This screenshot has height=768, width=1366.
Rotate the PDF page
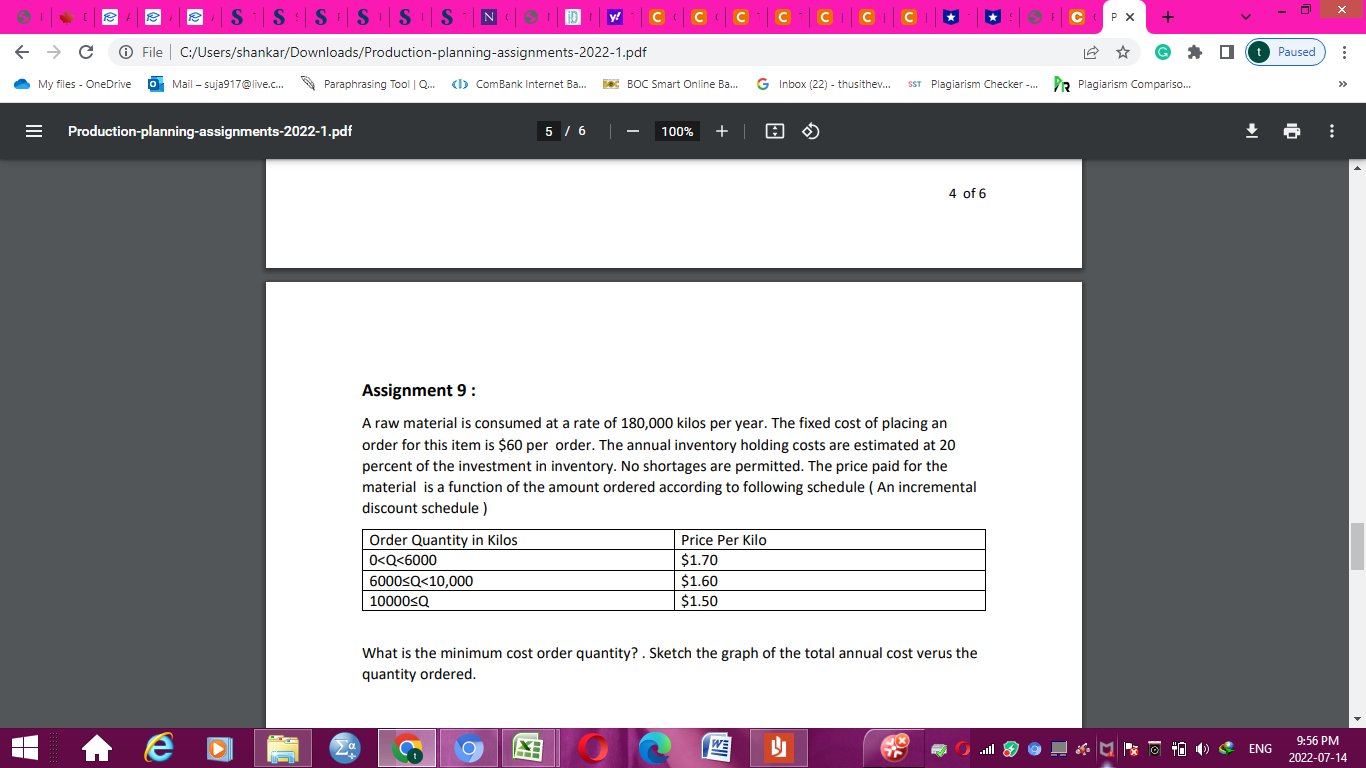point(809,130)
